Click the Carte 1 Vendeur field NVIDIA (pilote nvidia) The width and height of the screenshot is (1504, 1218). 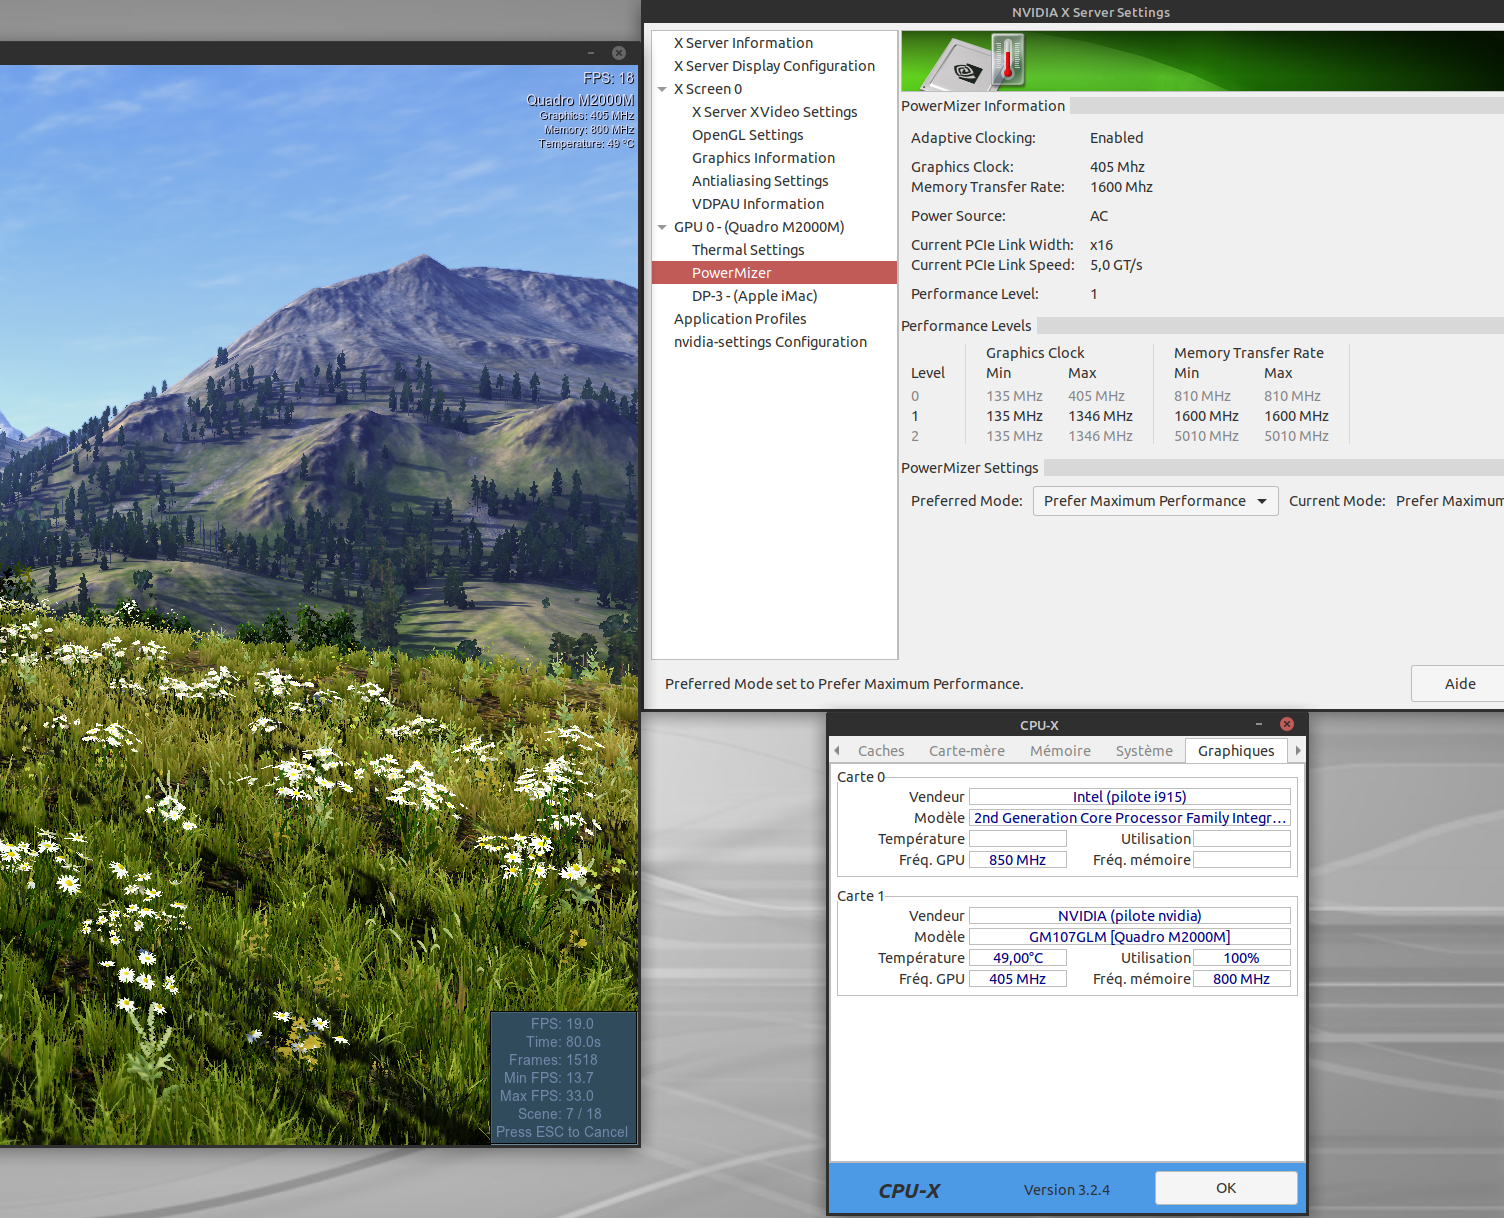click(1129, 916)
